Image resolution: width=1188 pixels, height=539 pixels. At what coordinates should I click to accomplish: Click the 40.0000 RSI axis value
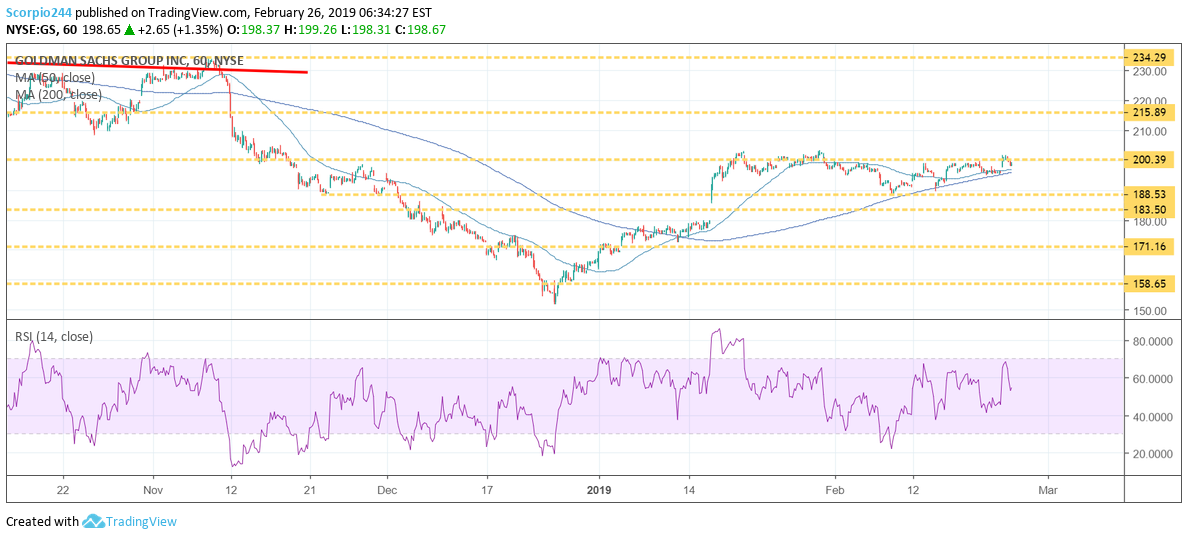click(x=1150, y=416)
